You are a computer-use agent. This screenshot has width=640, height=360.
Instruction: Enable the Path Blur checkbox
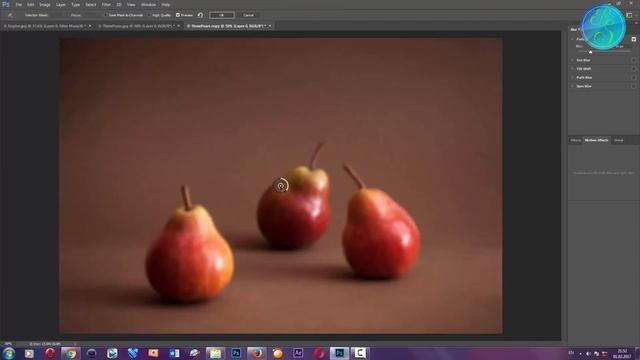(633, 78)
